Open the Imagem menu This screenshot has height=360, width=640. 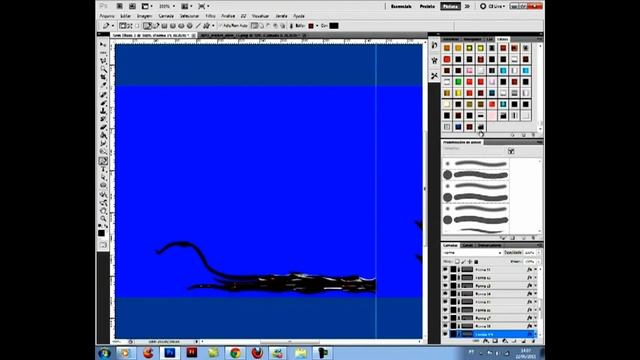[x=144, y=16]
